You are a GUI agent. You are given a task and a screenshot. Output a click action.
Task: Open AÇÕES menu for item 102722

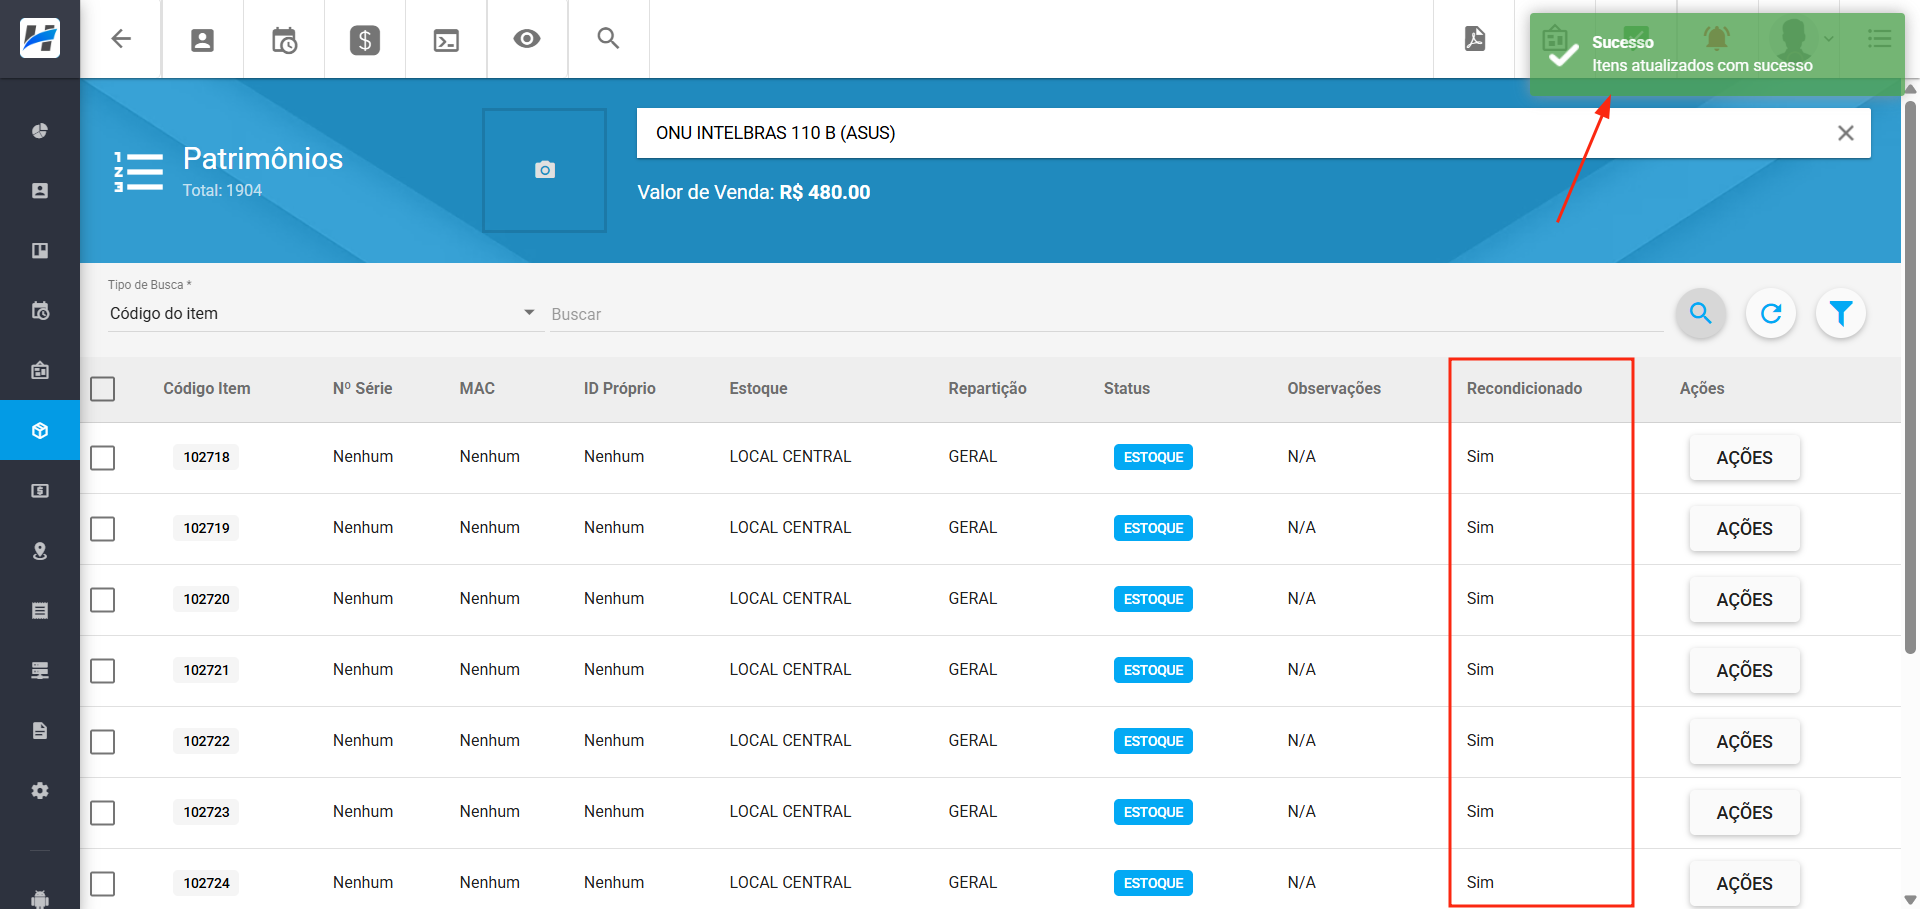pos(1745,742)
